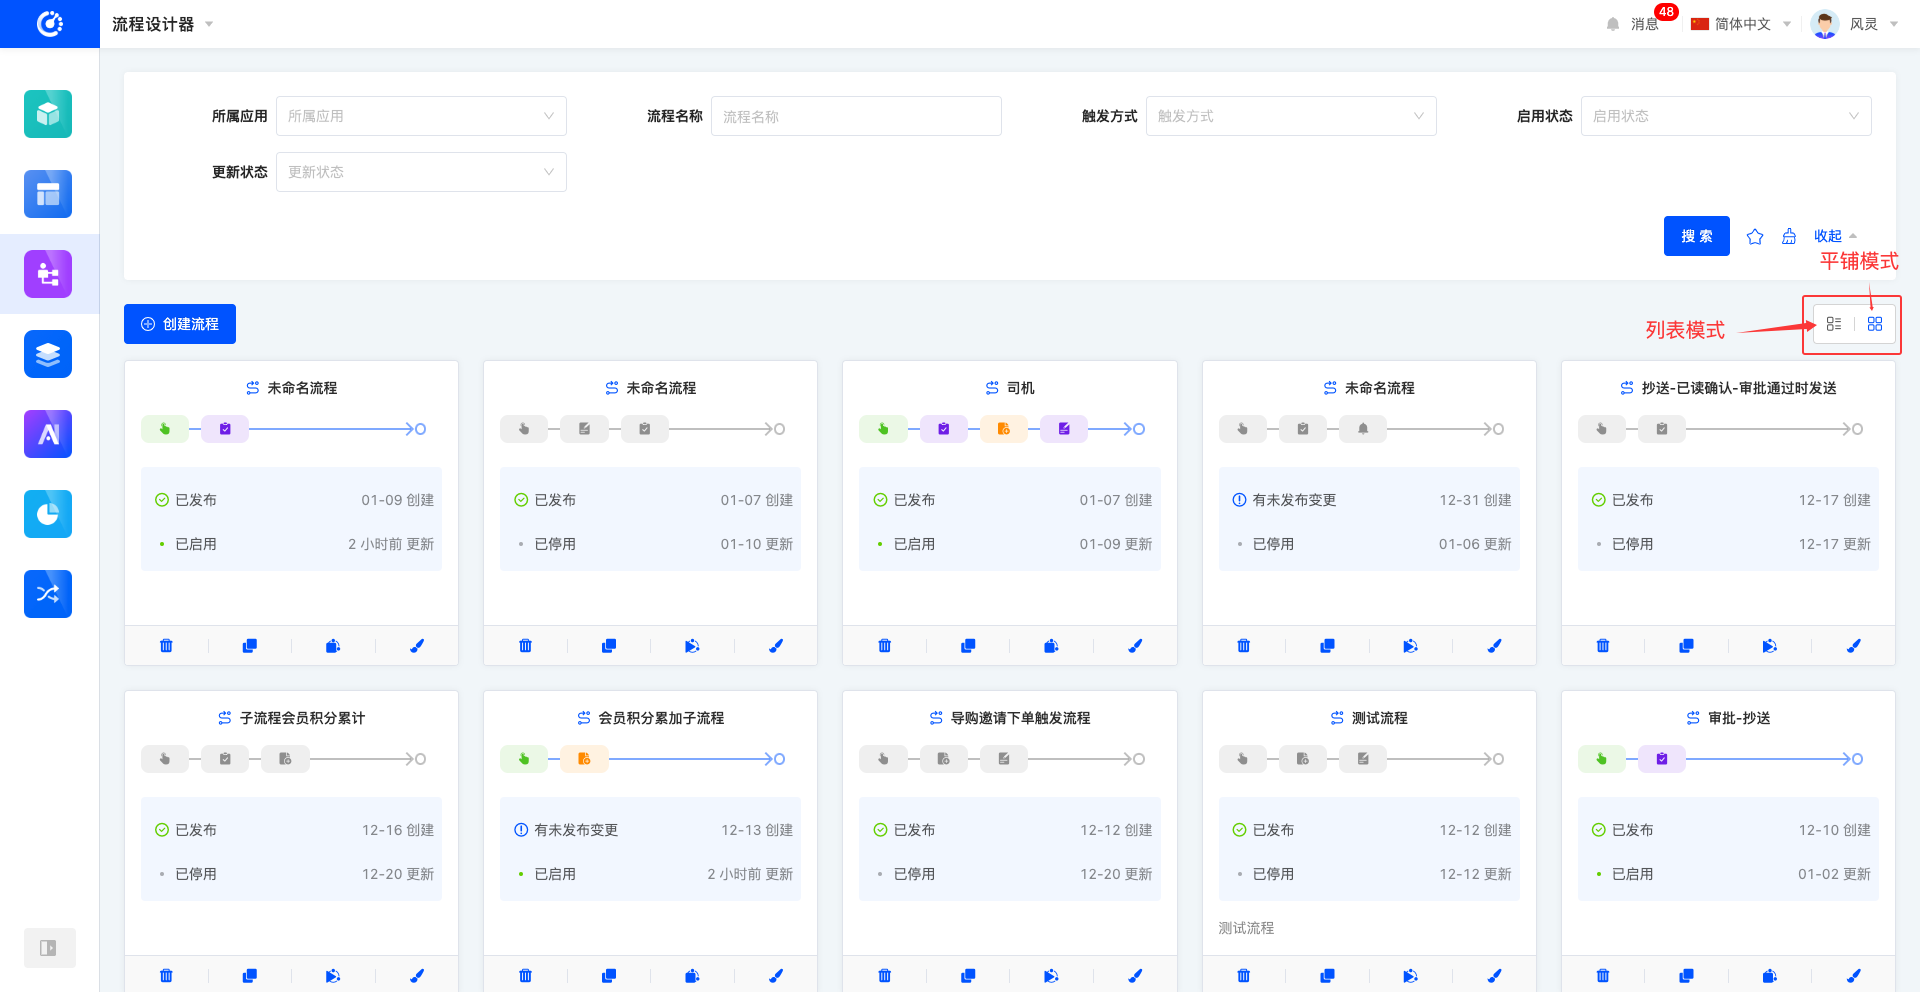Click the star favorite icon beside search
The width and height of the screenshot is (1920, 992).
pos(1755,237)
